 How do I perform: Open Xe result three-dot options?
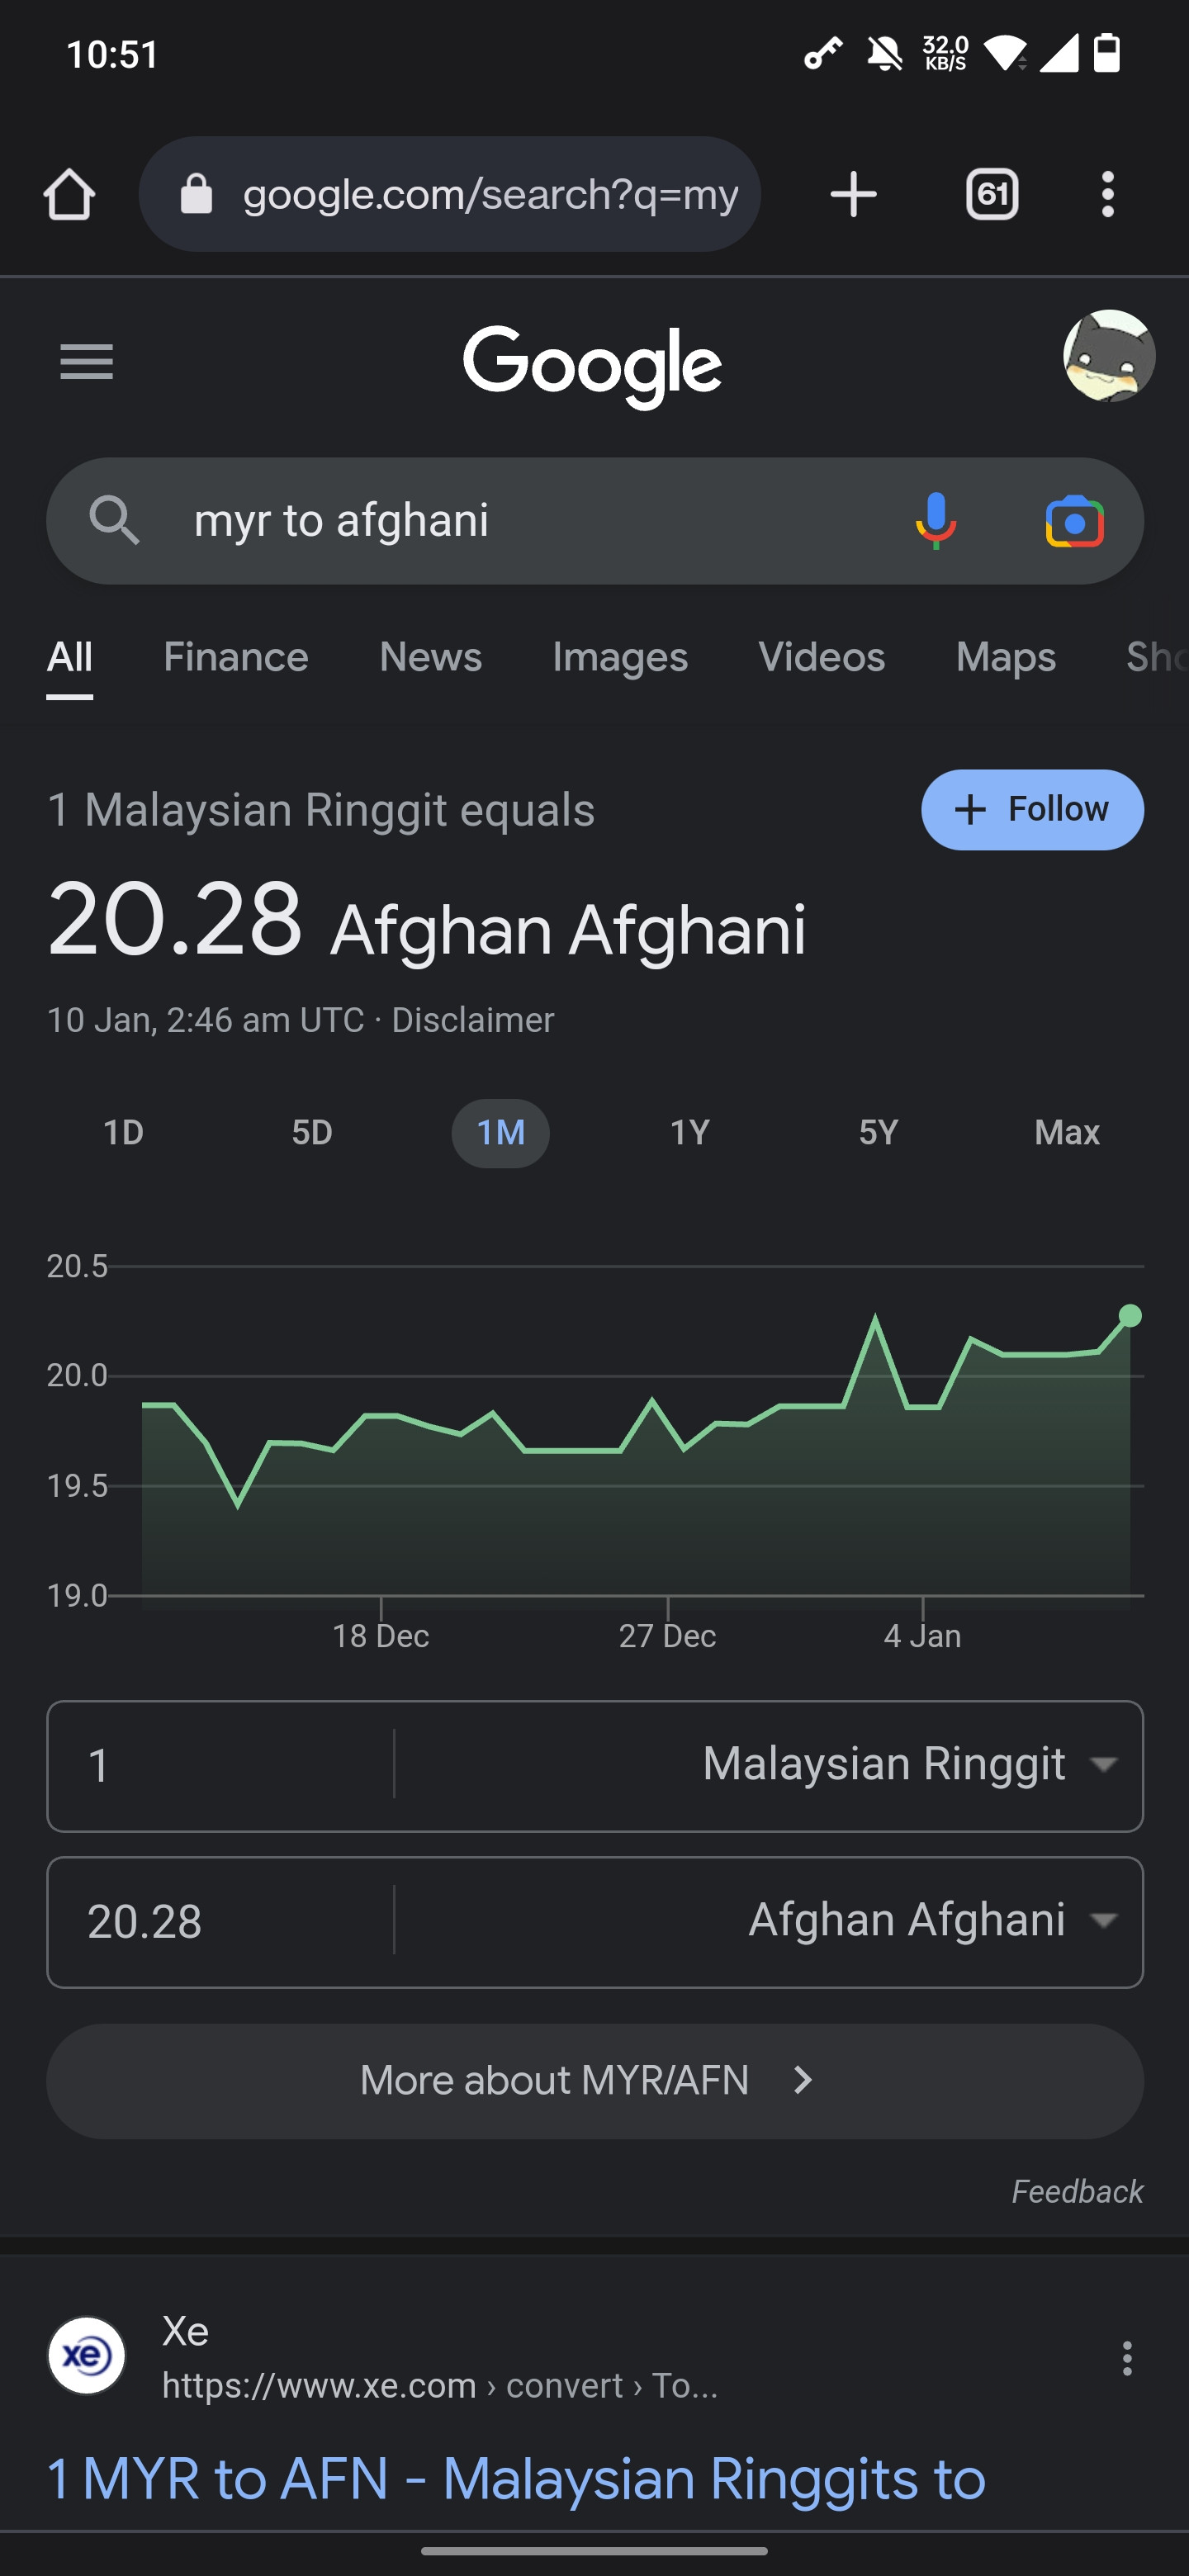[x=1127, y=2358]
